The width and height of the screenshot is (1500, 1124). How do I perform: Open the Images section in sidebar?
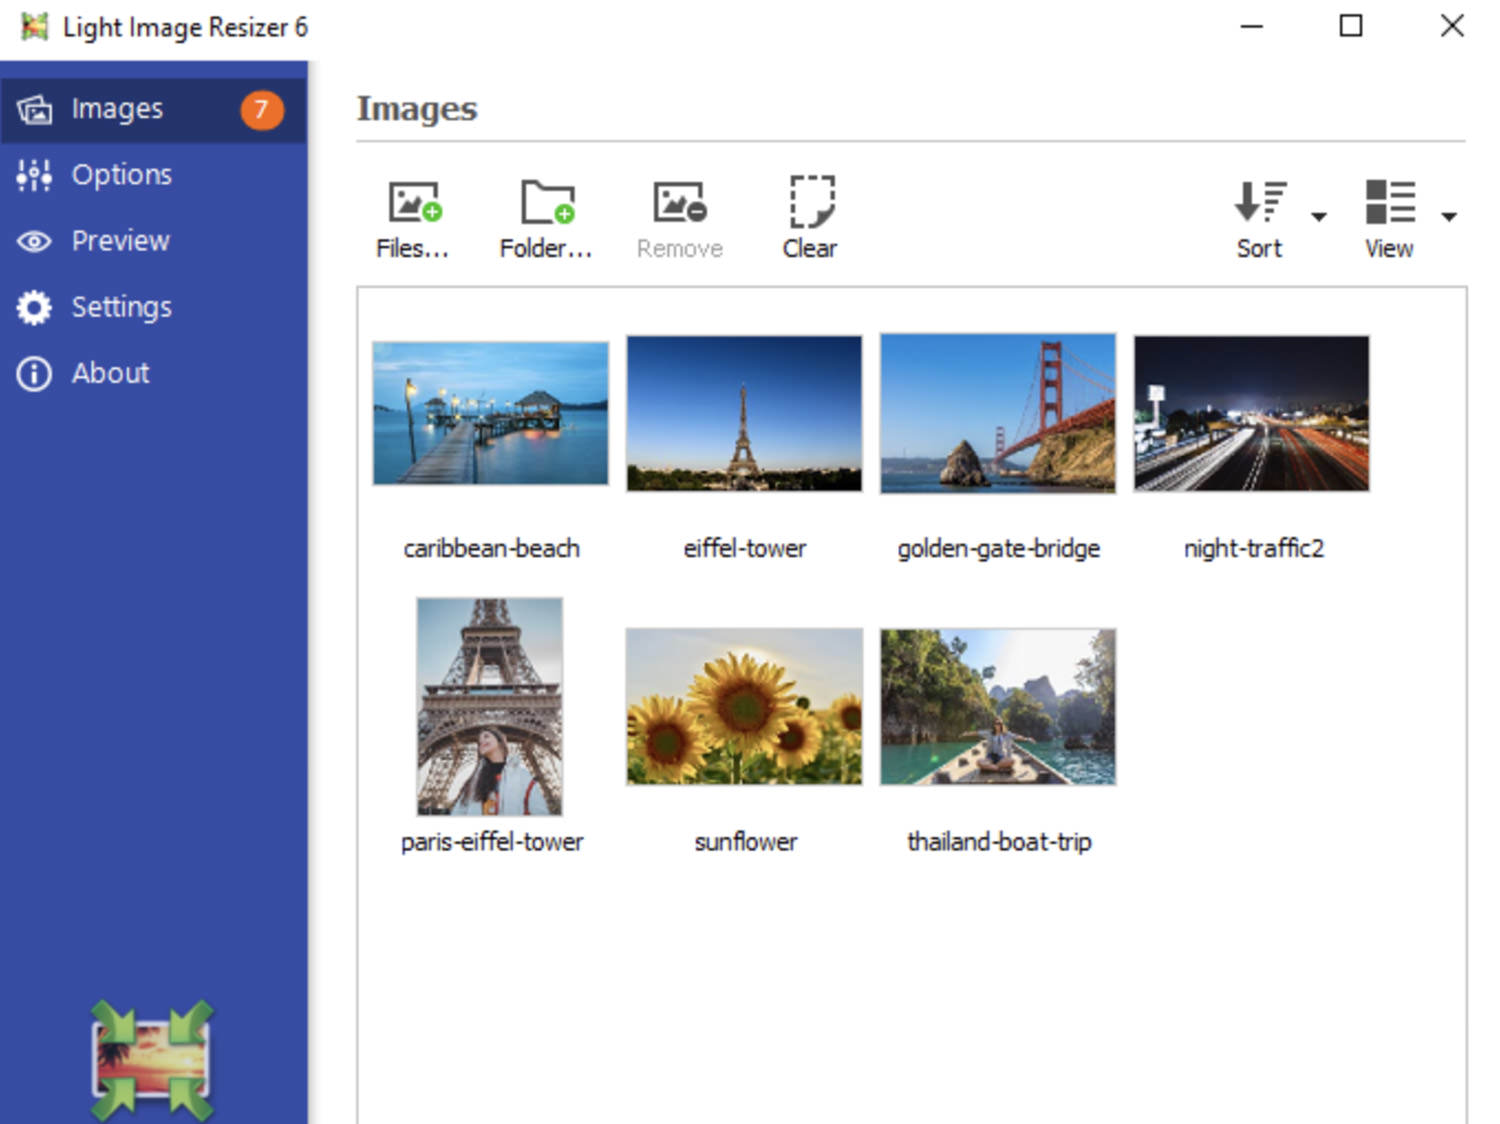153,109
